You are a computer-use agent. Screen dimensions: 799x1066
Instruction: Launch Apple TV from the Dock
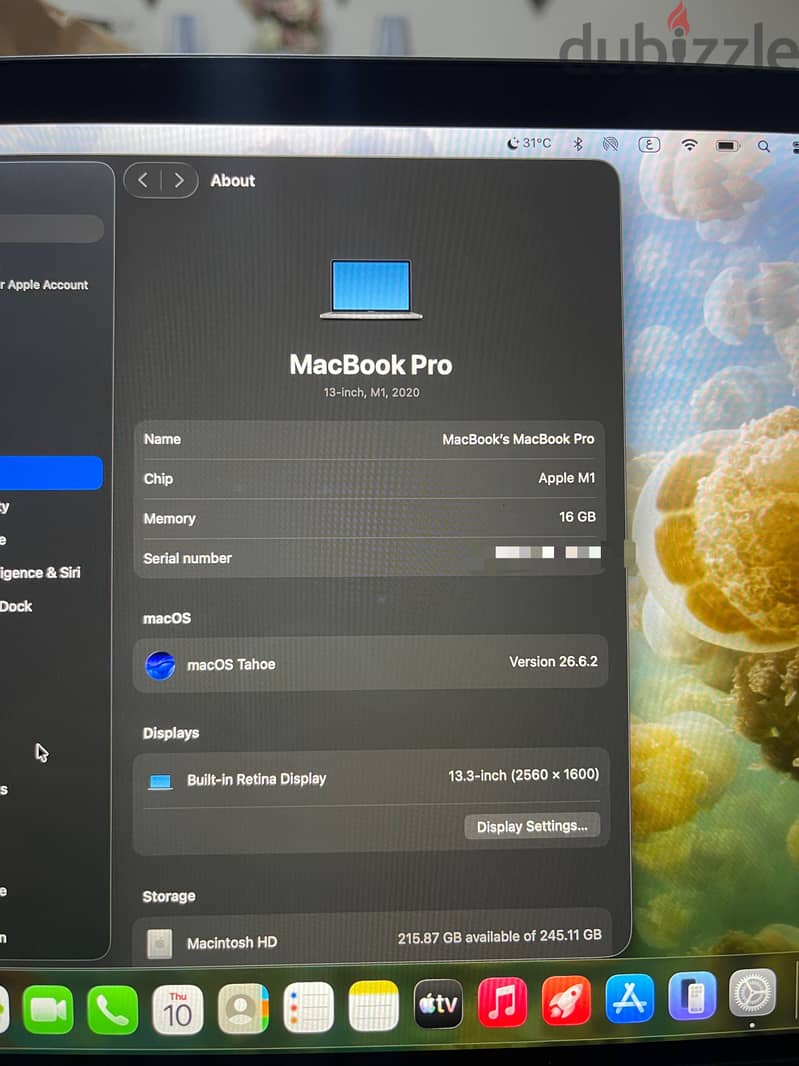point(439,1004)
